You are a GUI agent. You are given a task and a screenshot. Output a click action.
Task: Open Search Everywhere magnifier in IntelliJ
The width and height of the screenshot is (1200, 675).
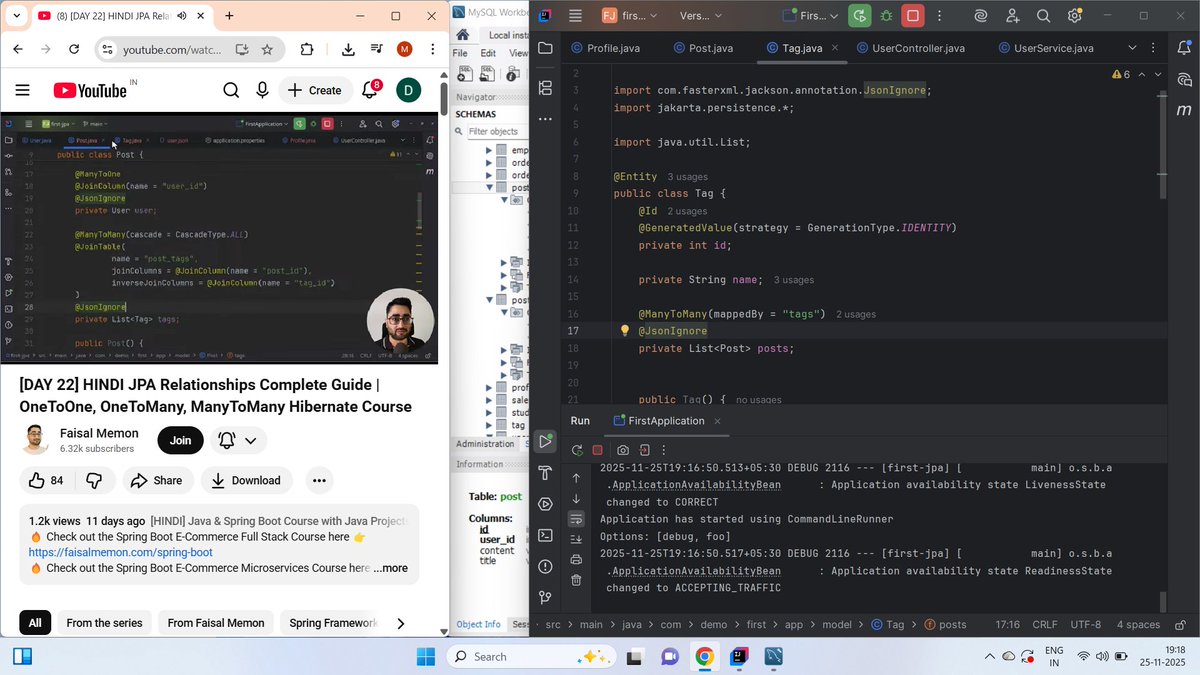1043,16
